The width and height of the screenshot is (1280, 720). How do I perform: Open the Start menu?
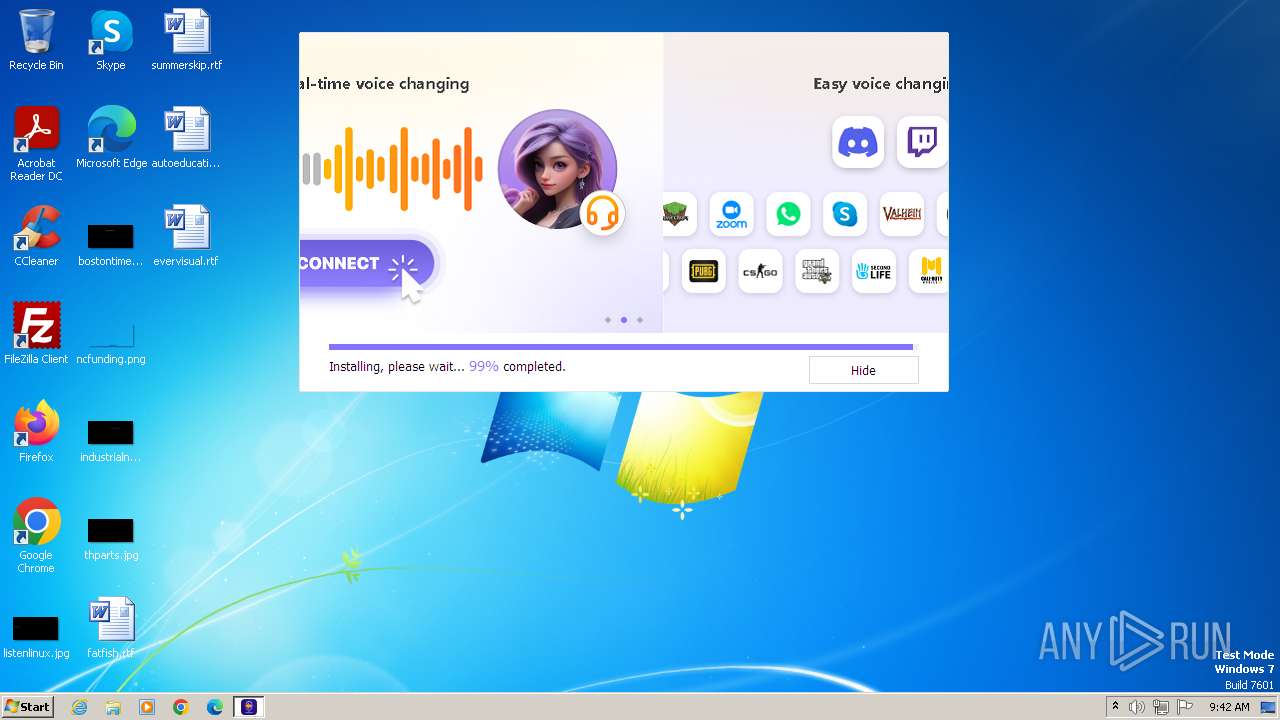(x=27, y=707)
